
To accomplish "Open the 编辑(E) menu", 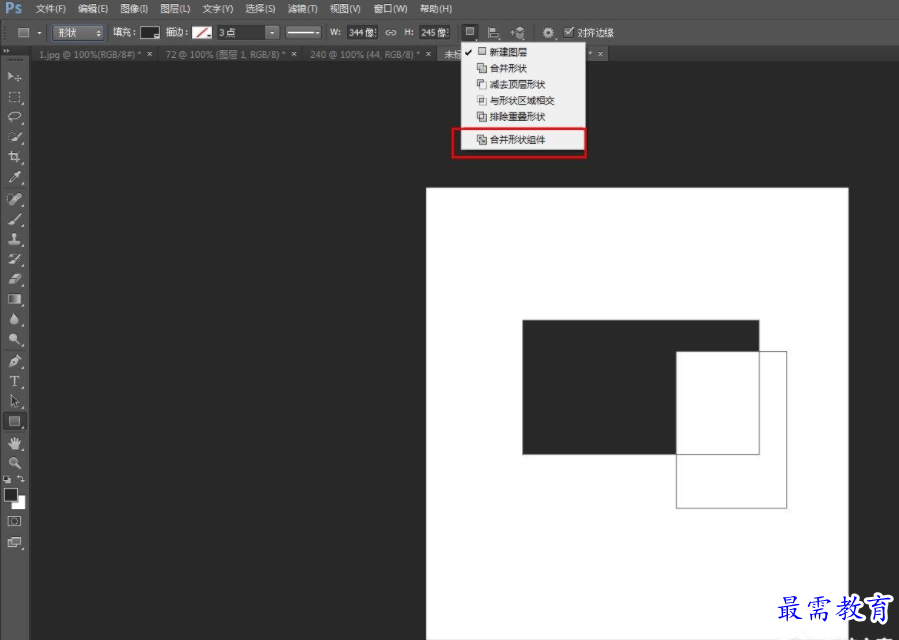I will click(93, 9).
